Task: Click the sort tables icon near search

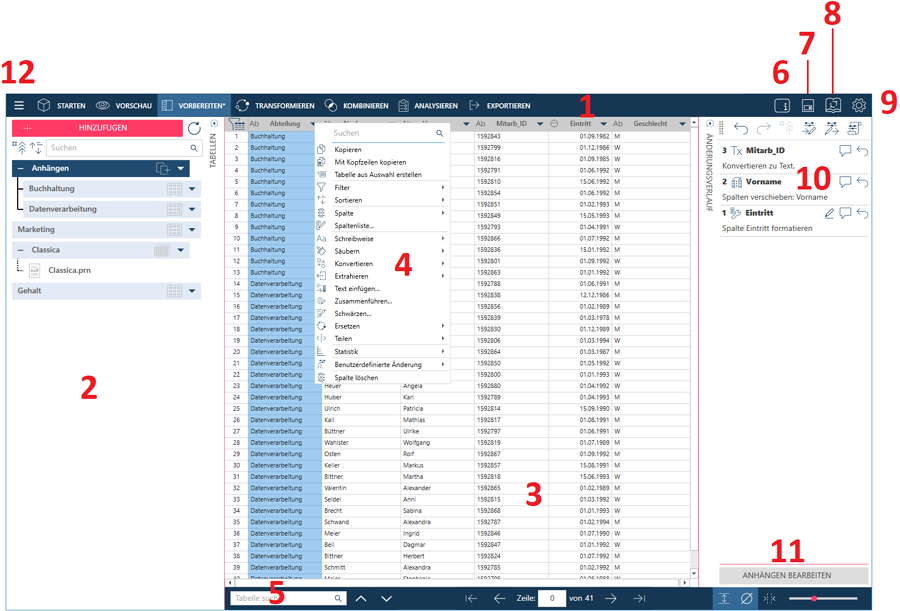Action: [x=36, y=148]
